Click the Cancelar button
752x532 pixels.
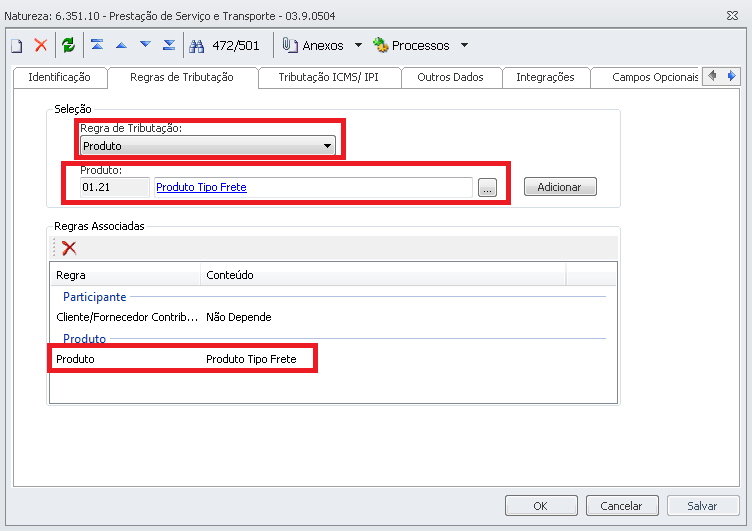tap(622, 506)
